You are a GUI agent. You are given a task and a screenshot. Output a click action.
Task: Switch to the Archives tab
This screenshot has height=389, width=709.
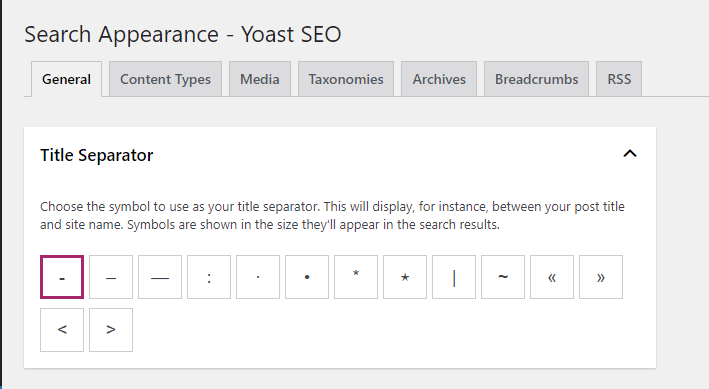439,79
